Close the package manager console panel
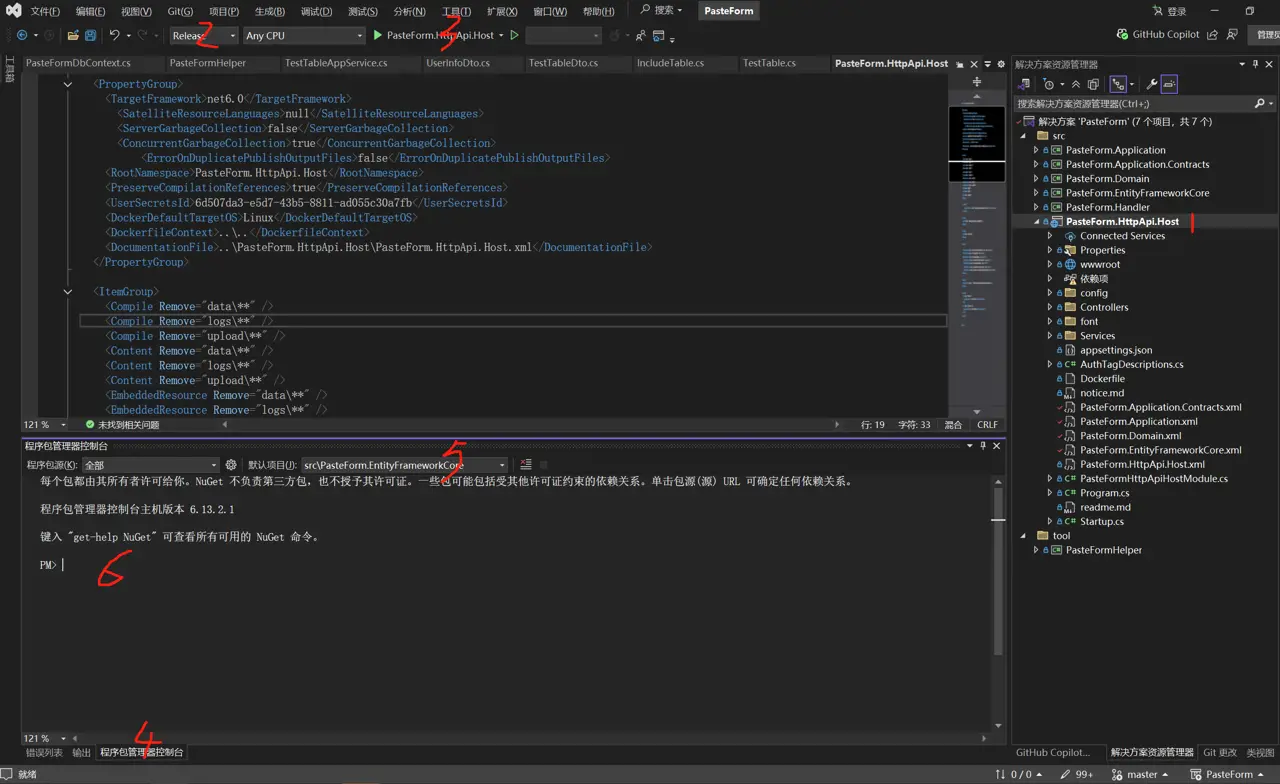This screenshot has height=784, width=1280. [x=997, y=446]
